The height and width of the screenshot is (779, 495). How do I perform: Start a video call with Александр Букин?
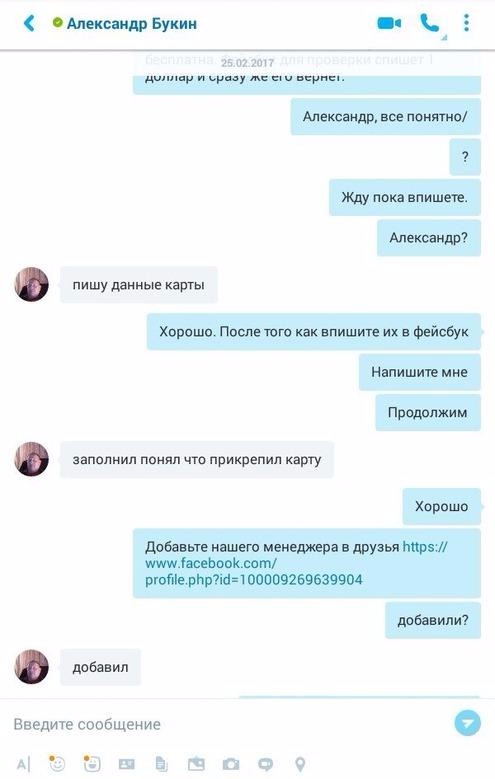389,23
